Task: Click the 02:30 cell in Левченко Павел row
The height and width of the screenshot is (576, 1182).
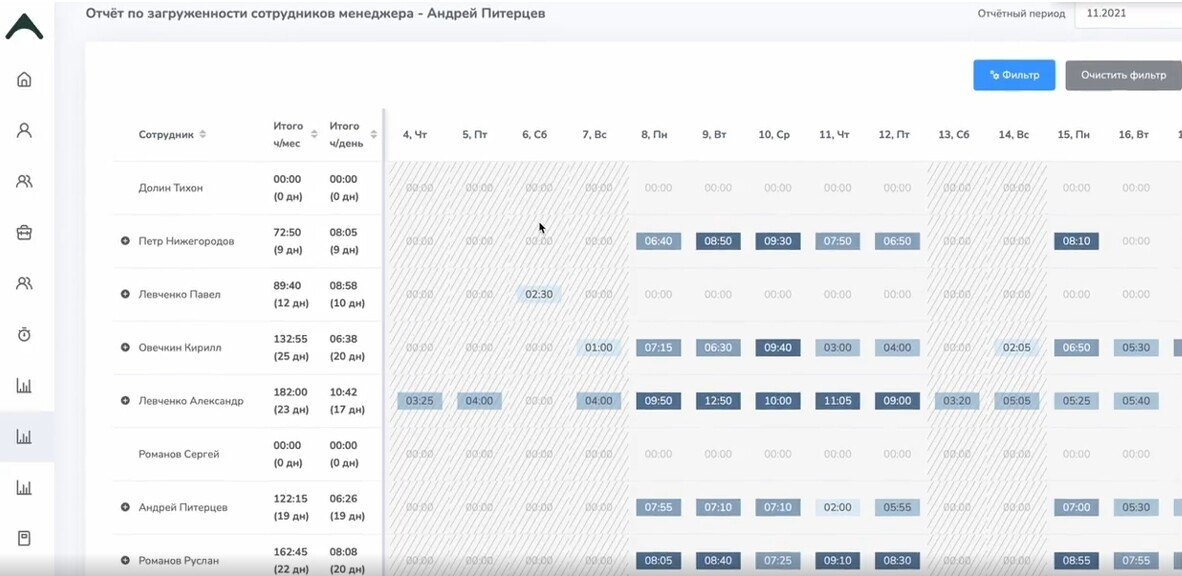Action: (539, 294)
